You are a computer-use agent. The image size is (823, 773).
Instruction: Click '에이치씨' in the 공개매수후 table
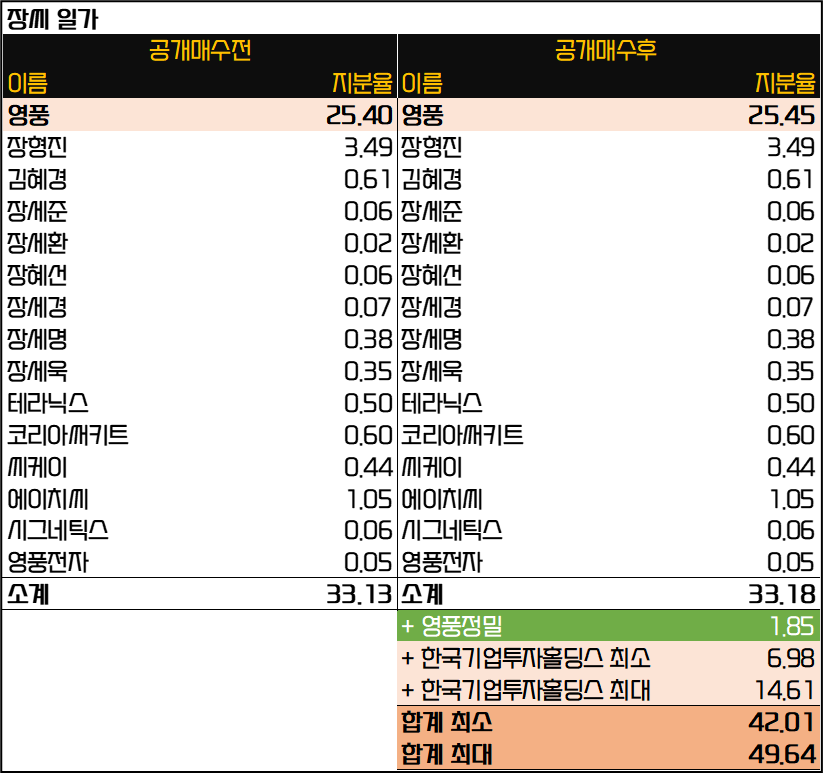441,499
